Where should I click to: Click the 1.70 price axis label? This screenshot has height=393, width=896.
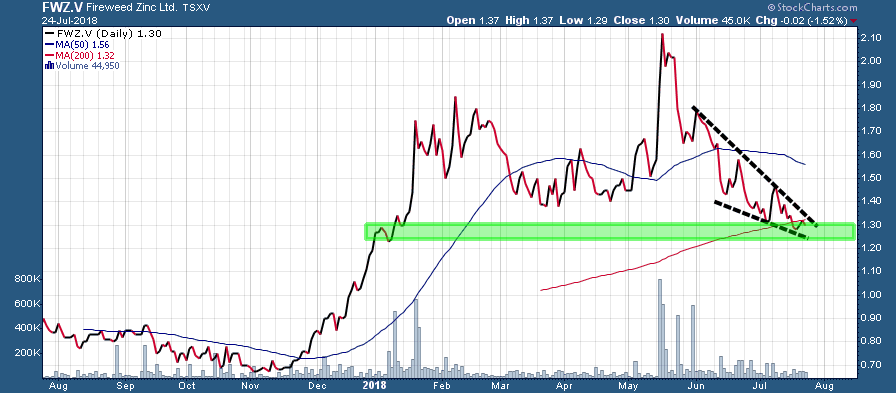871,131
